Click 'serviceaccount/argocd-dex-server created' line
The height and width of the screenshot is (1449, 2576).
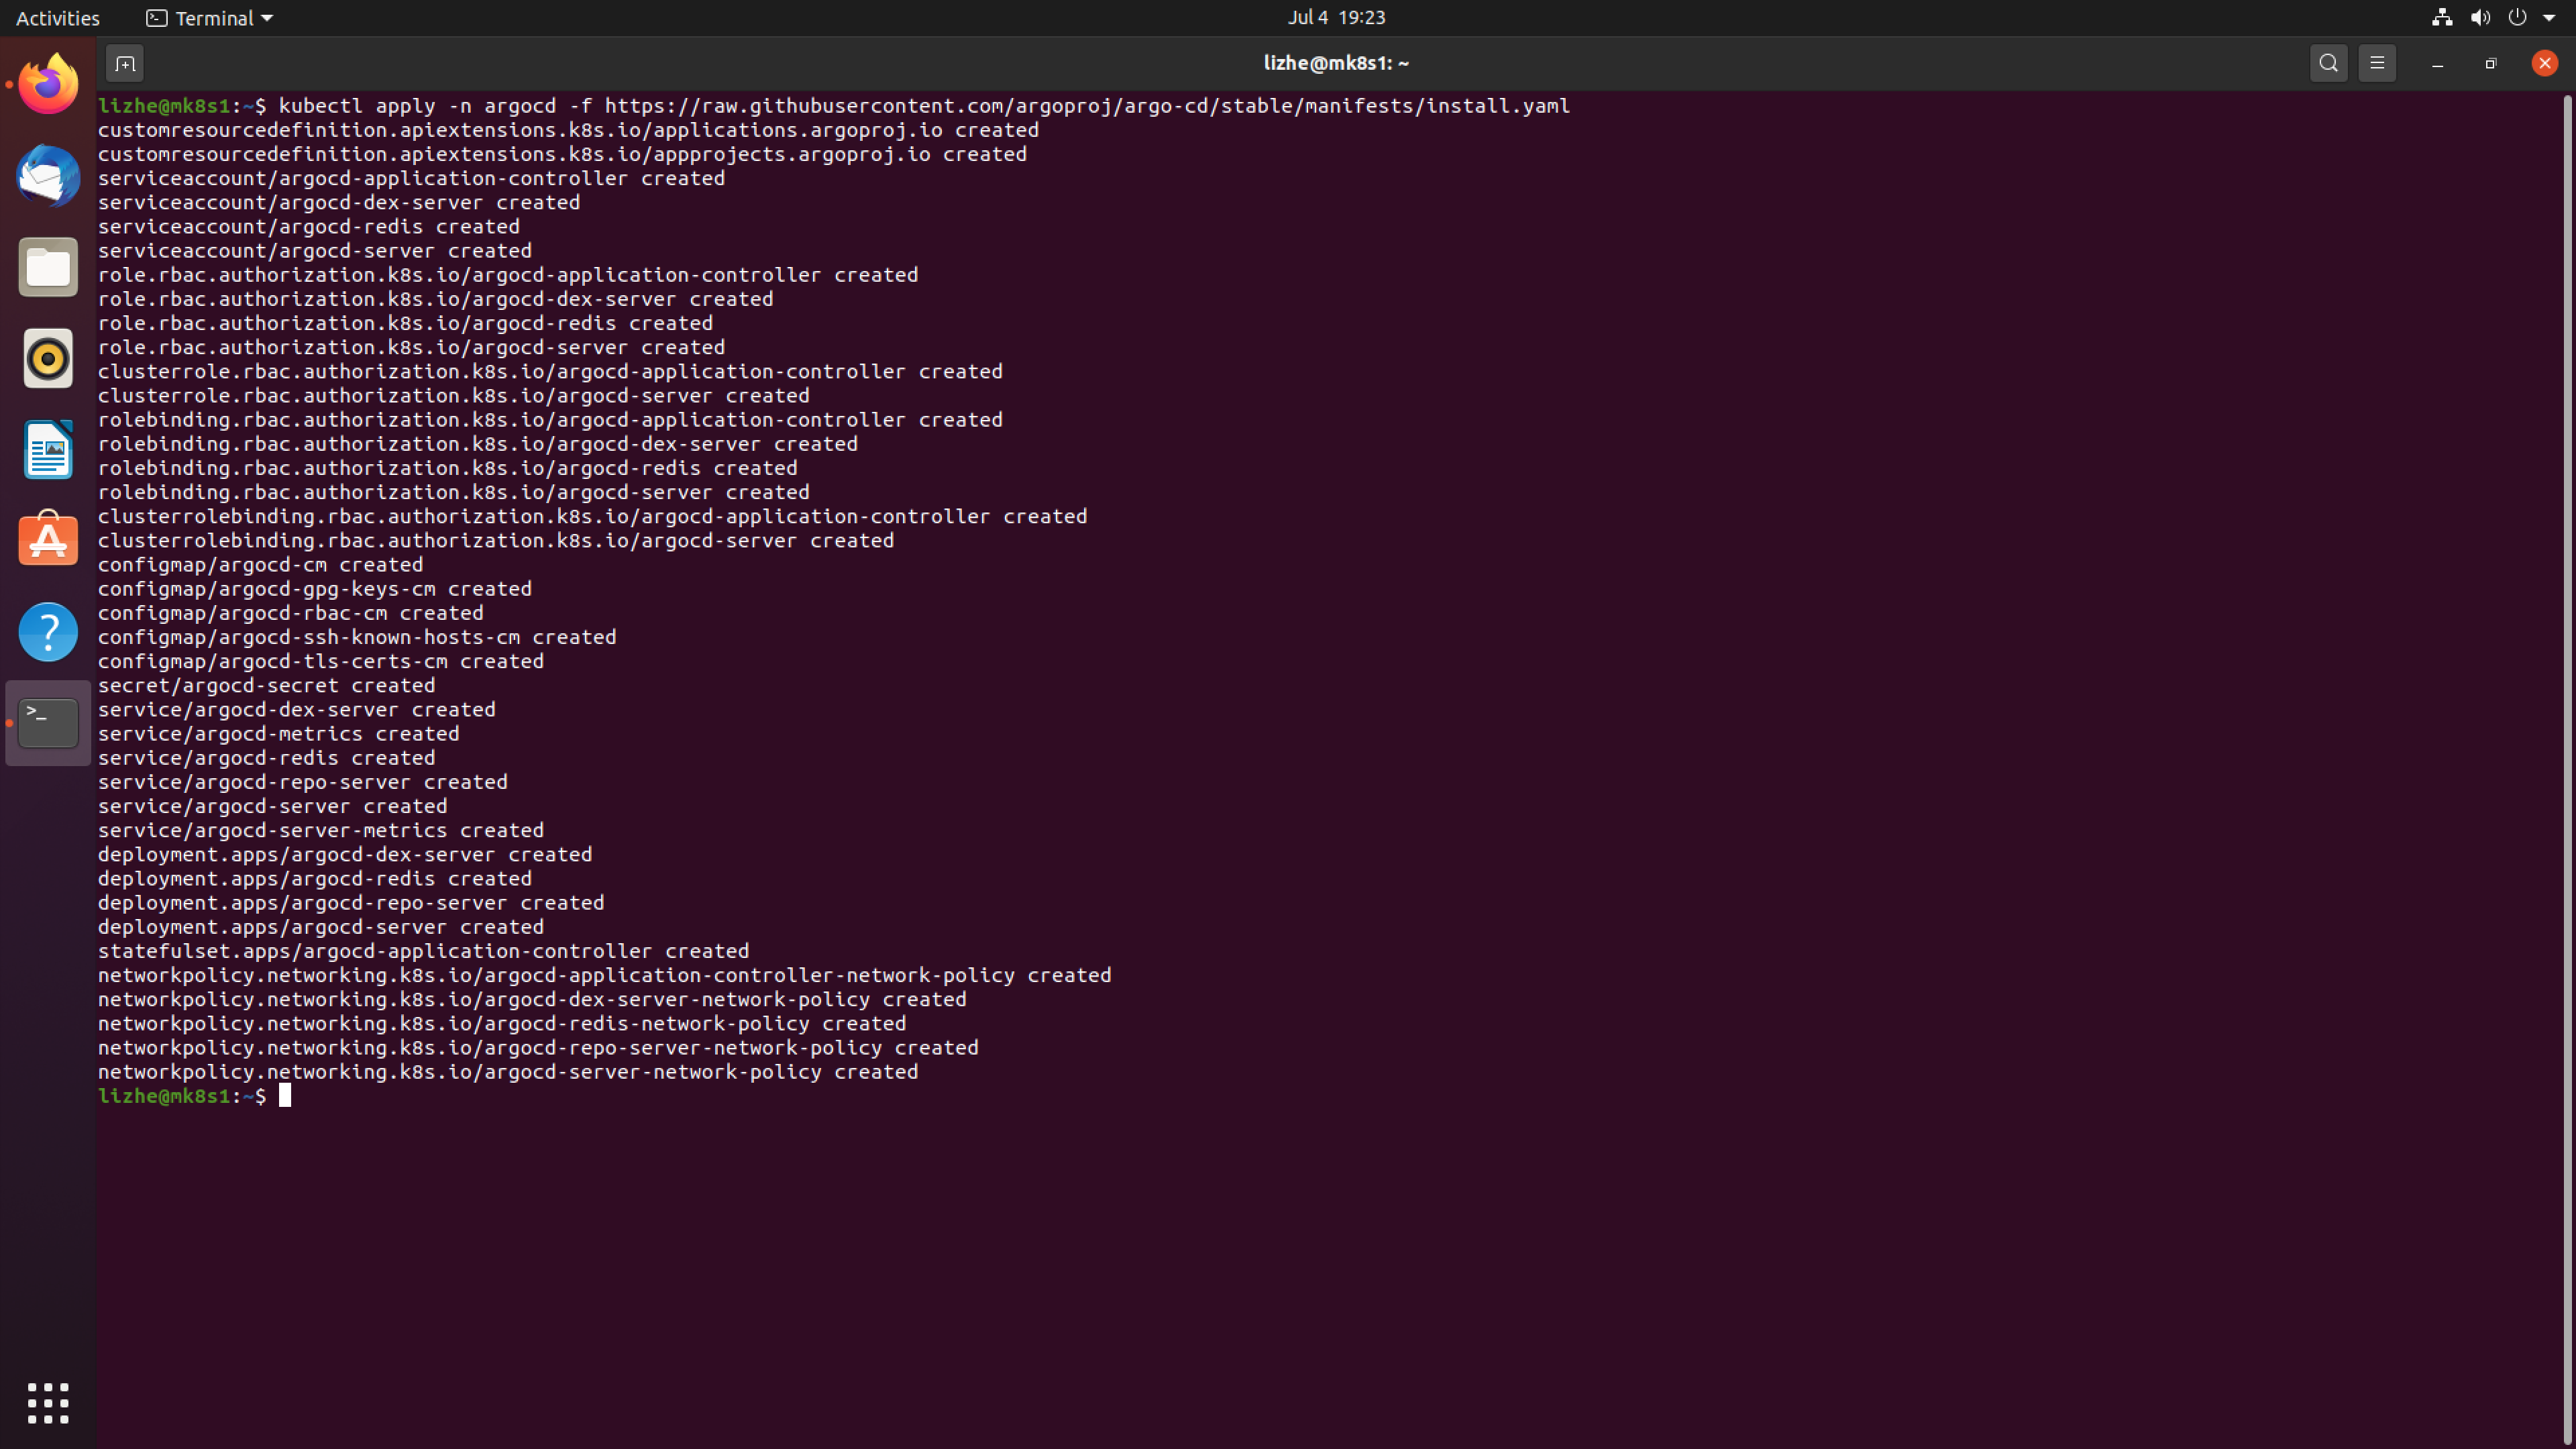coord(339,202)
